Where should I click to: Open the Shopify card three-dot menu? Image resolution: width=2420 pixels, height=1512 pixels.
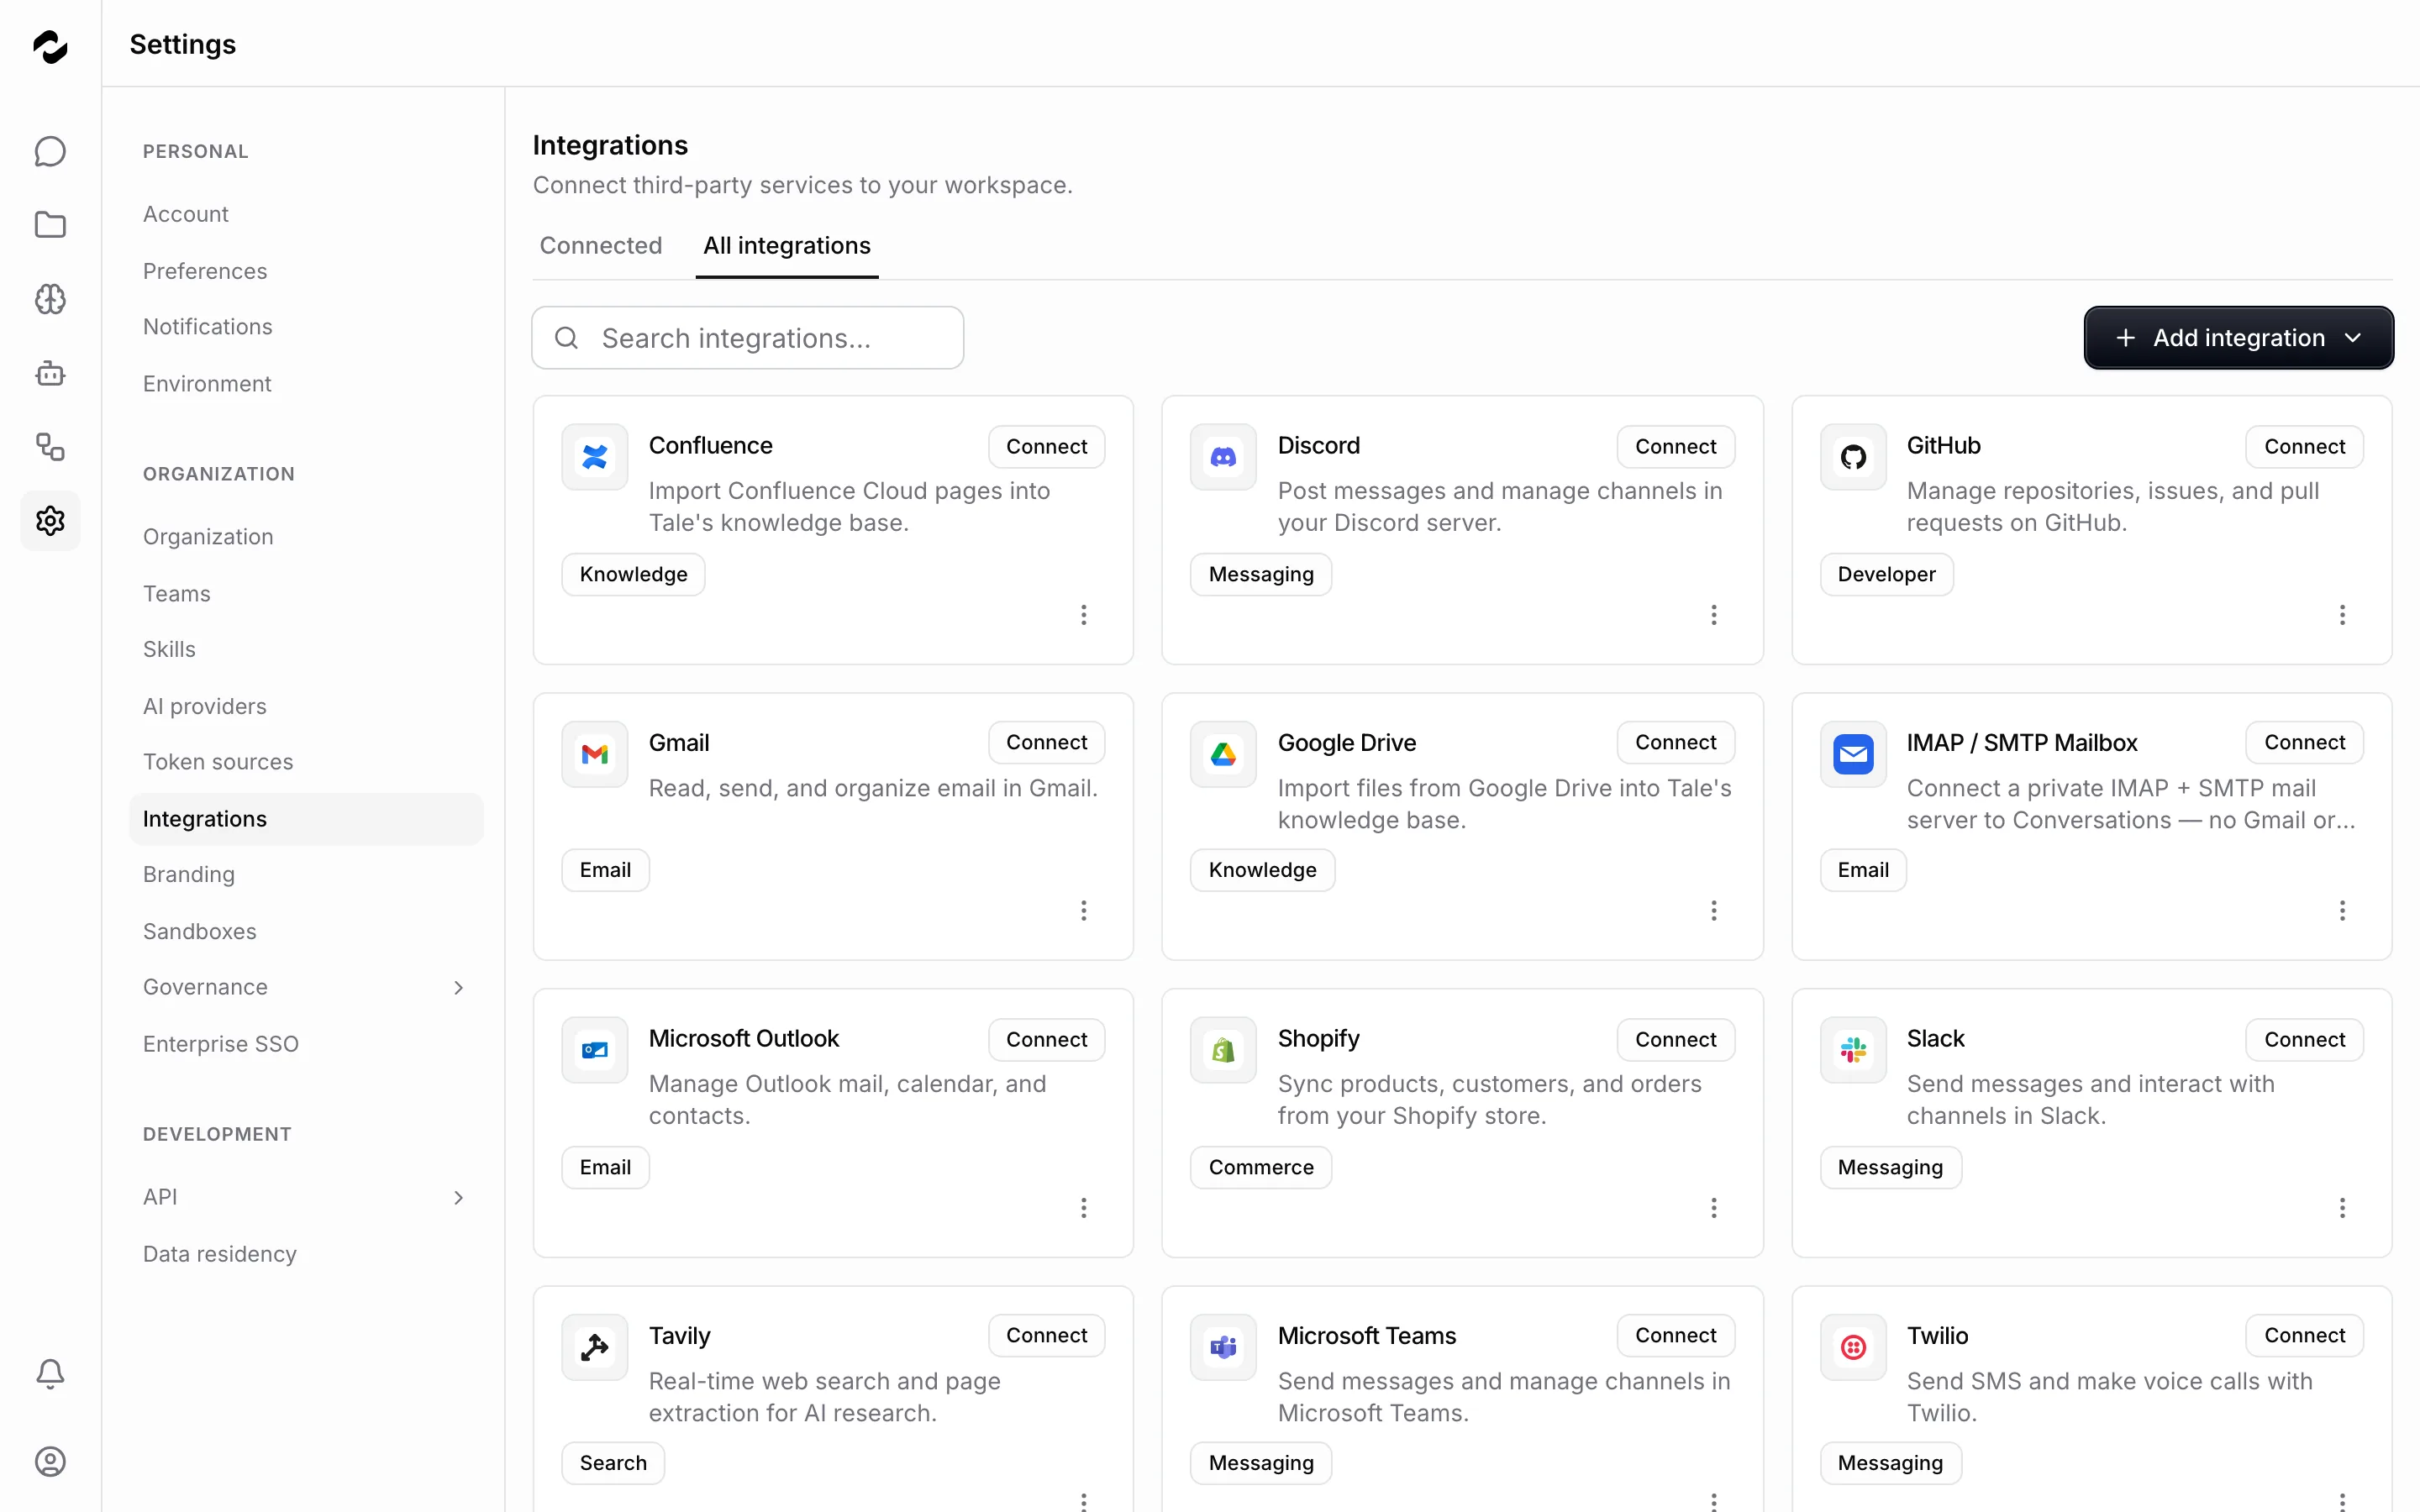tap(1713, 1207)
